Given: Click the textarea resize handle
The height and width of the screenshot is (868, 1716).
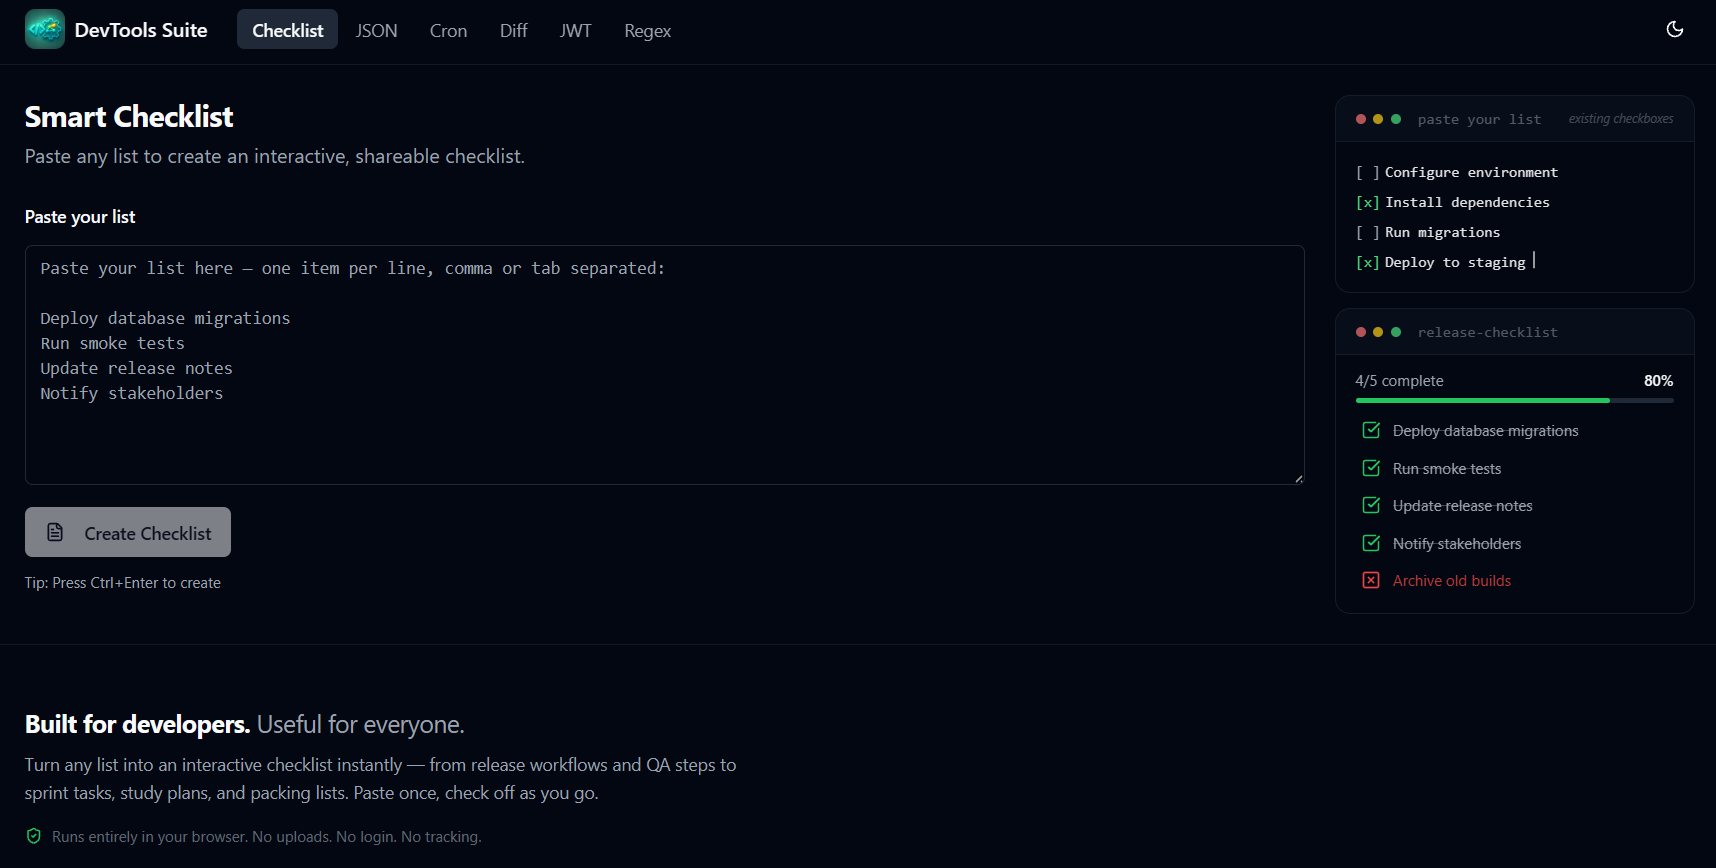Looking at the screenshot, I should (x=1298, y=478).
